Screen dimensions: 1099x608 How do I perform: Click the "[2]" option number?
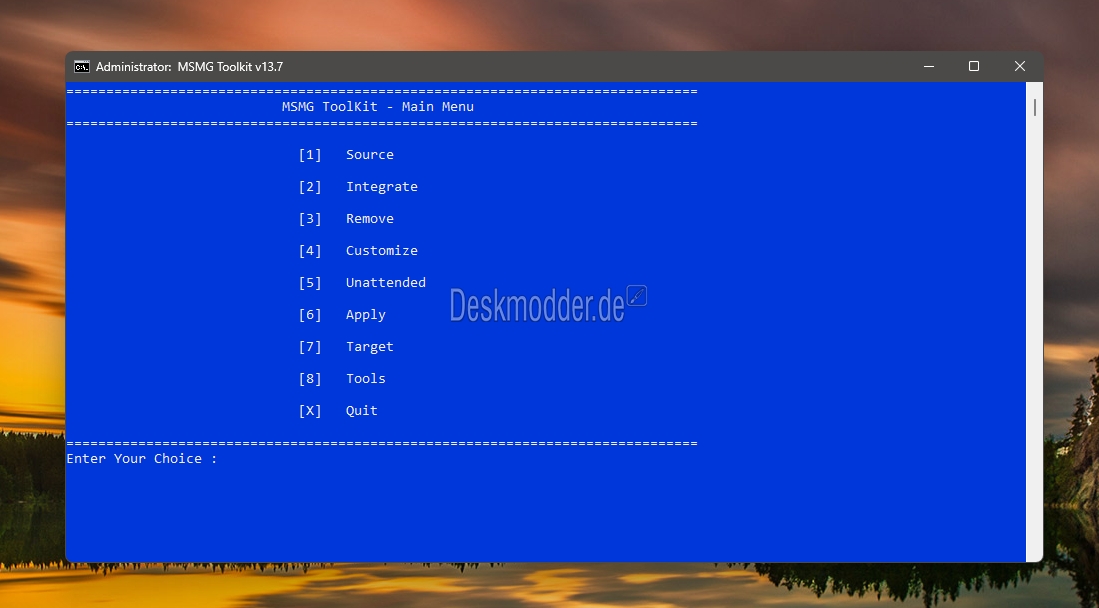click(x=310, y=187)
